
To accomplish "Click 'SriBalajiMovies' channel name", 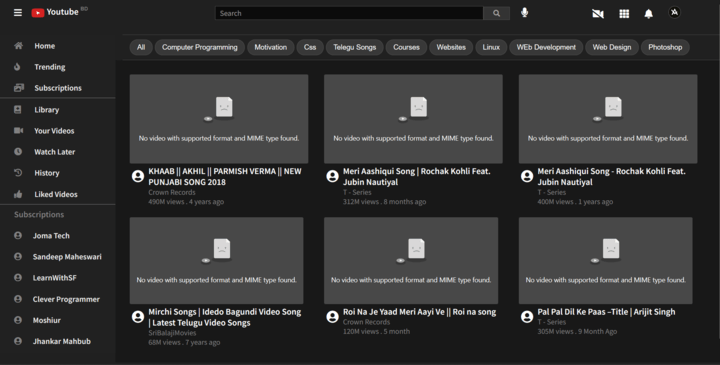I will click(x=172, y=333).
